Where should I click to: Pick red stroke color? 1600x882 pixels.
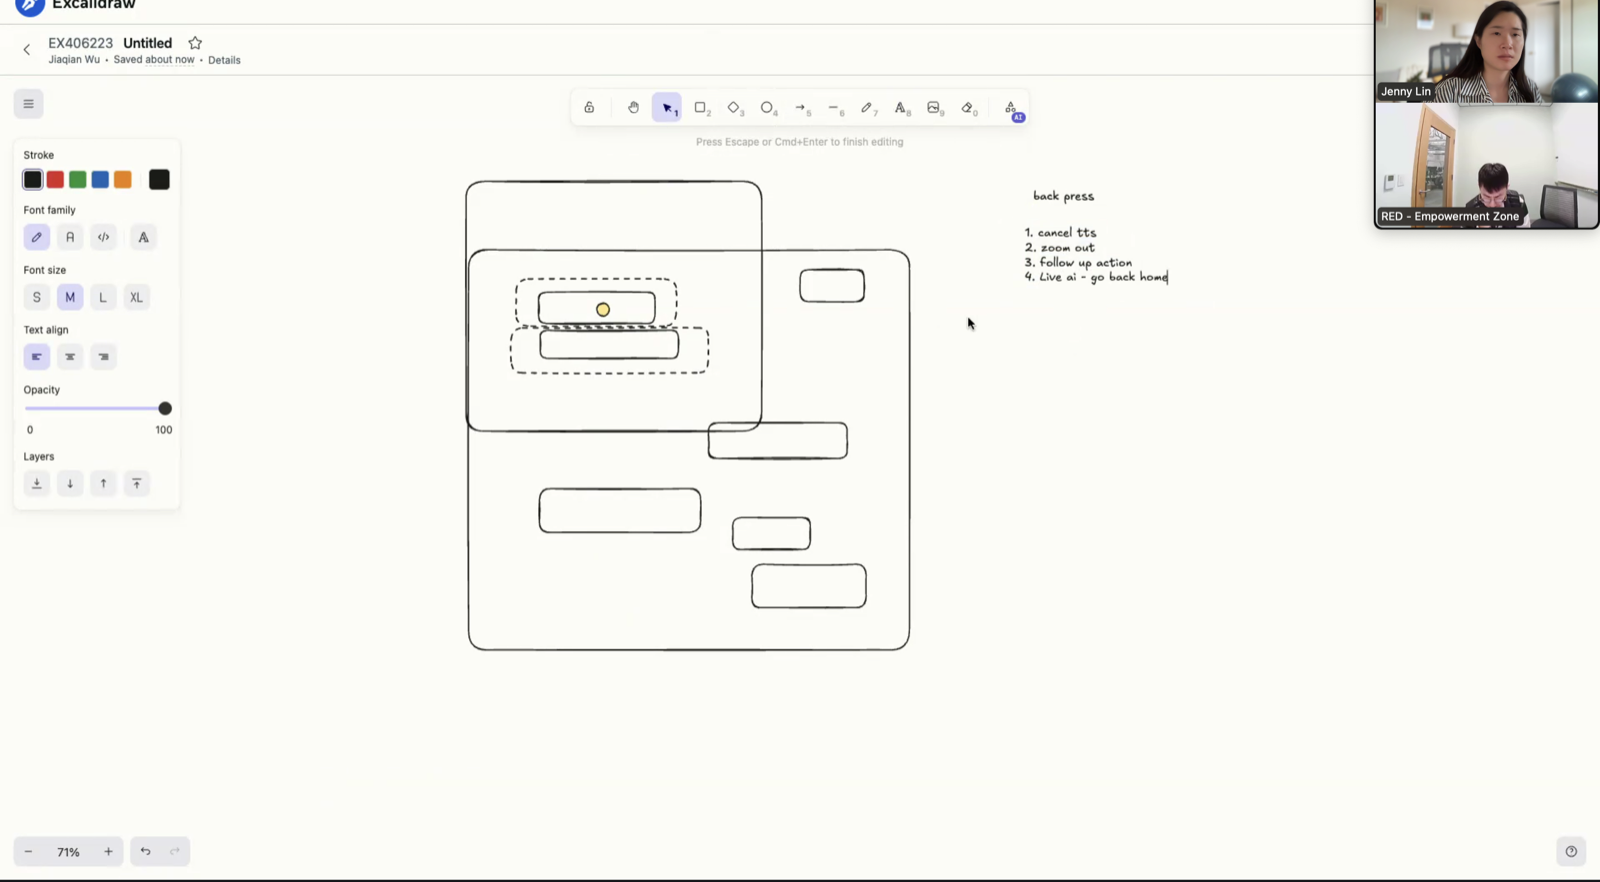click(55, 180)
